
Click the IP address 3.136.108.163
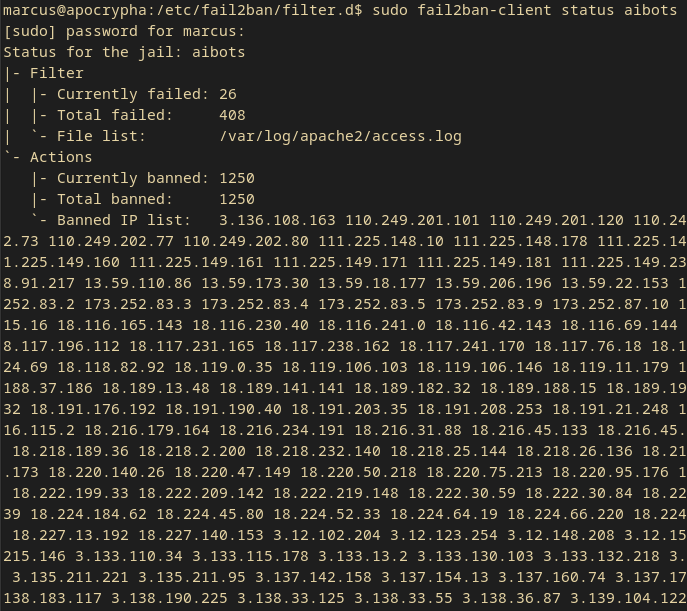point(277,220)
